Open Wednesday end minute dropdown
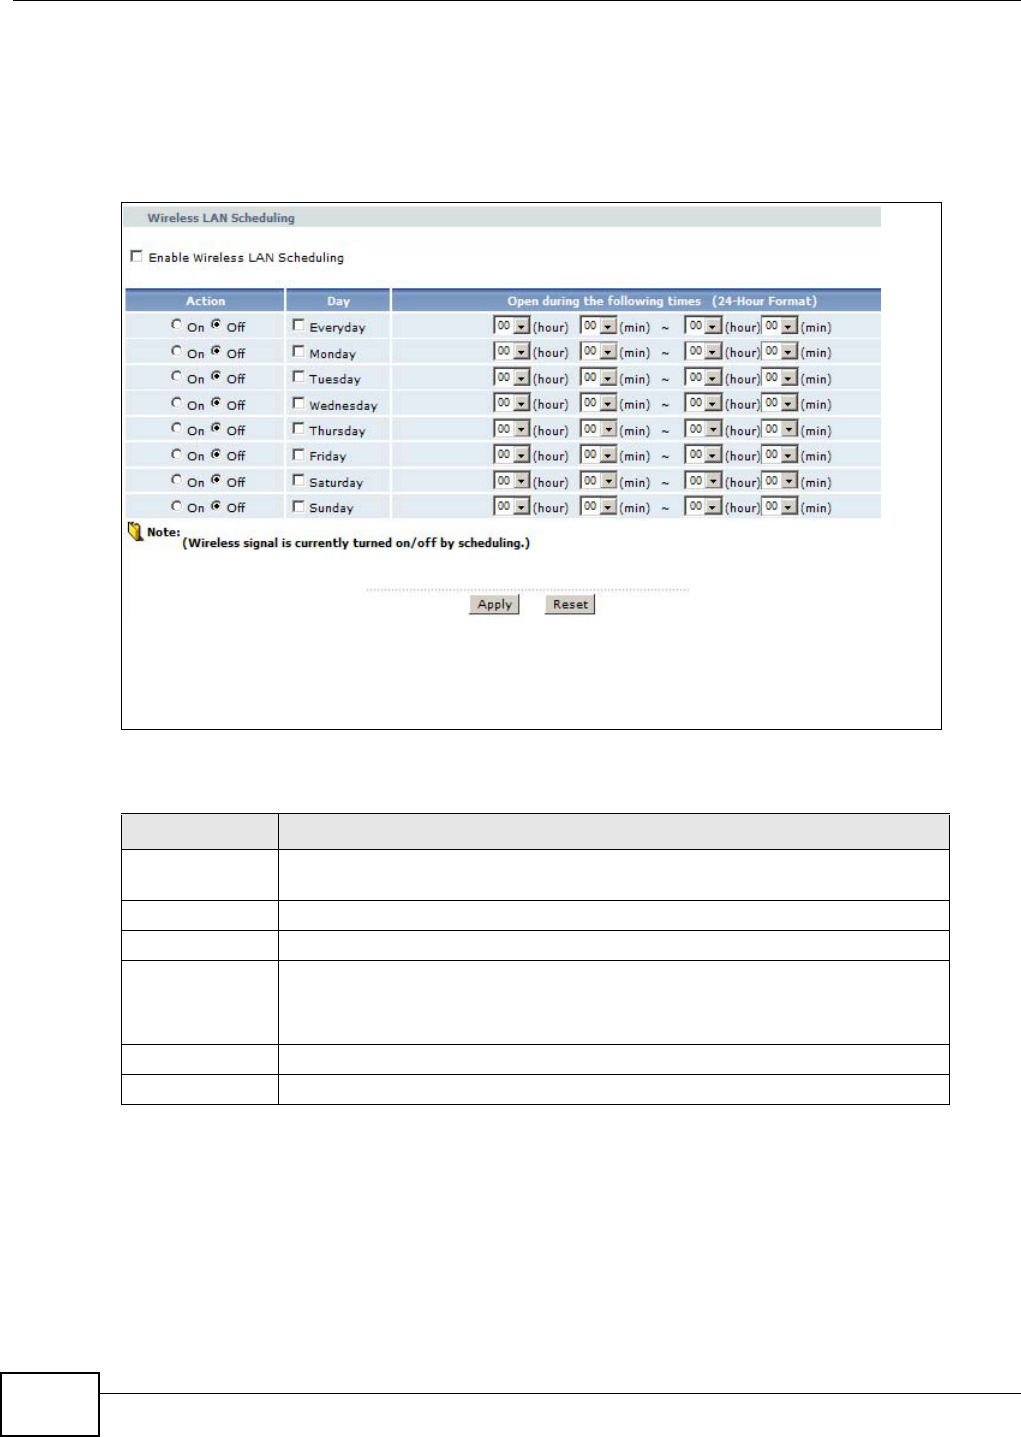Image resolution: width=1021 pixels, height=1437 pixels. click(x=779, y=404)
